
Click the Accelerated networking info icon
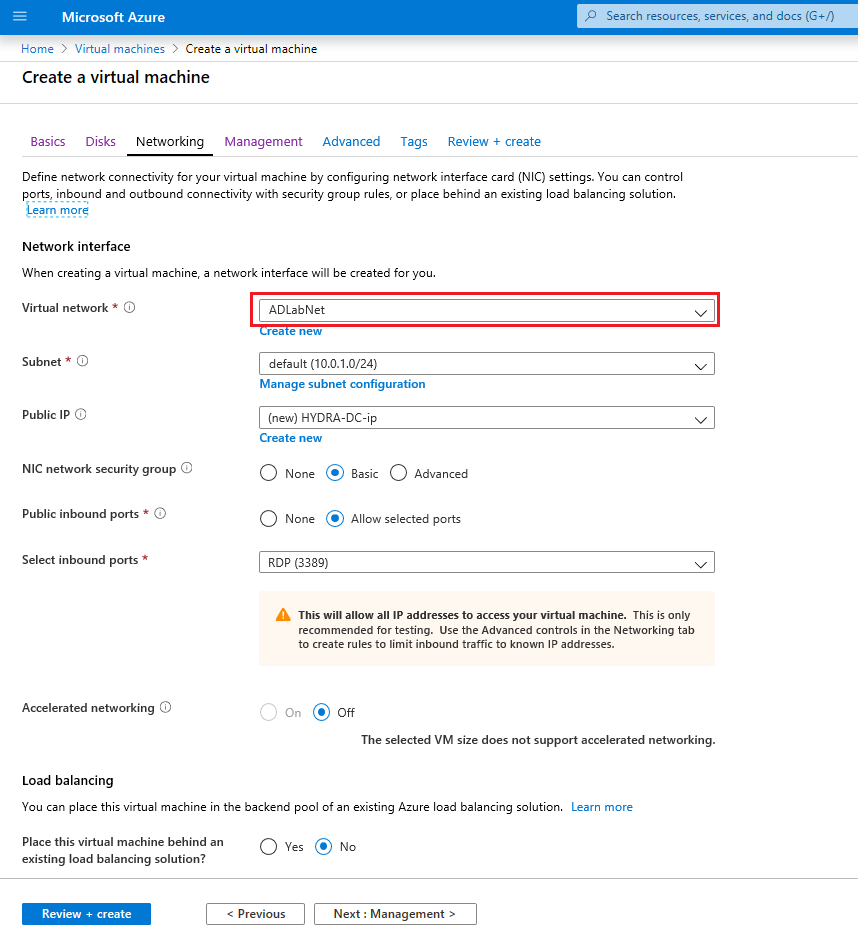coord(166,707)
